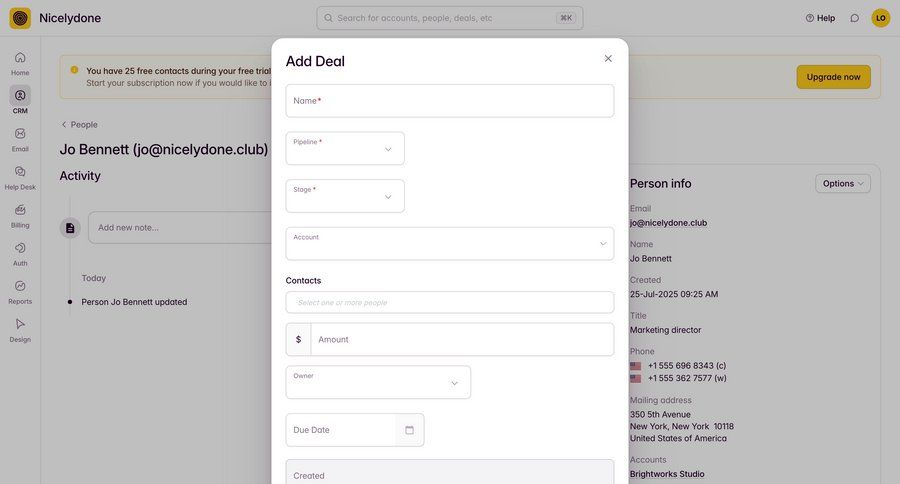Screen dimensions: 900x484
Task: Open the Home sidebar icon
Action: pos(20,57)
